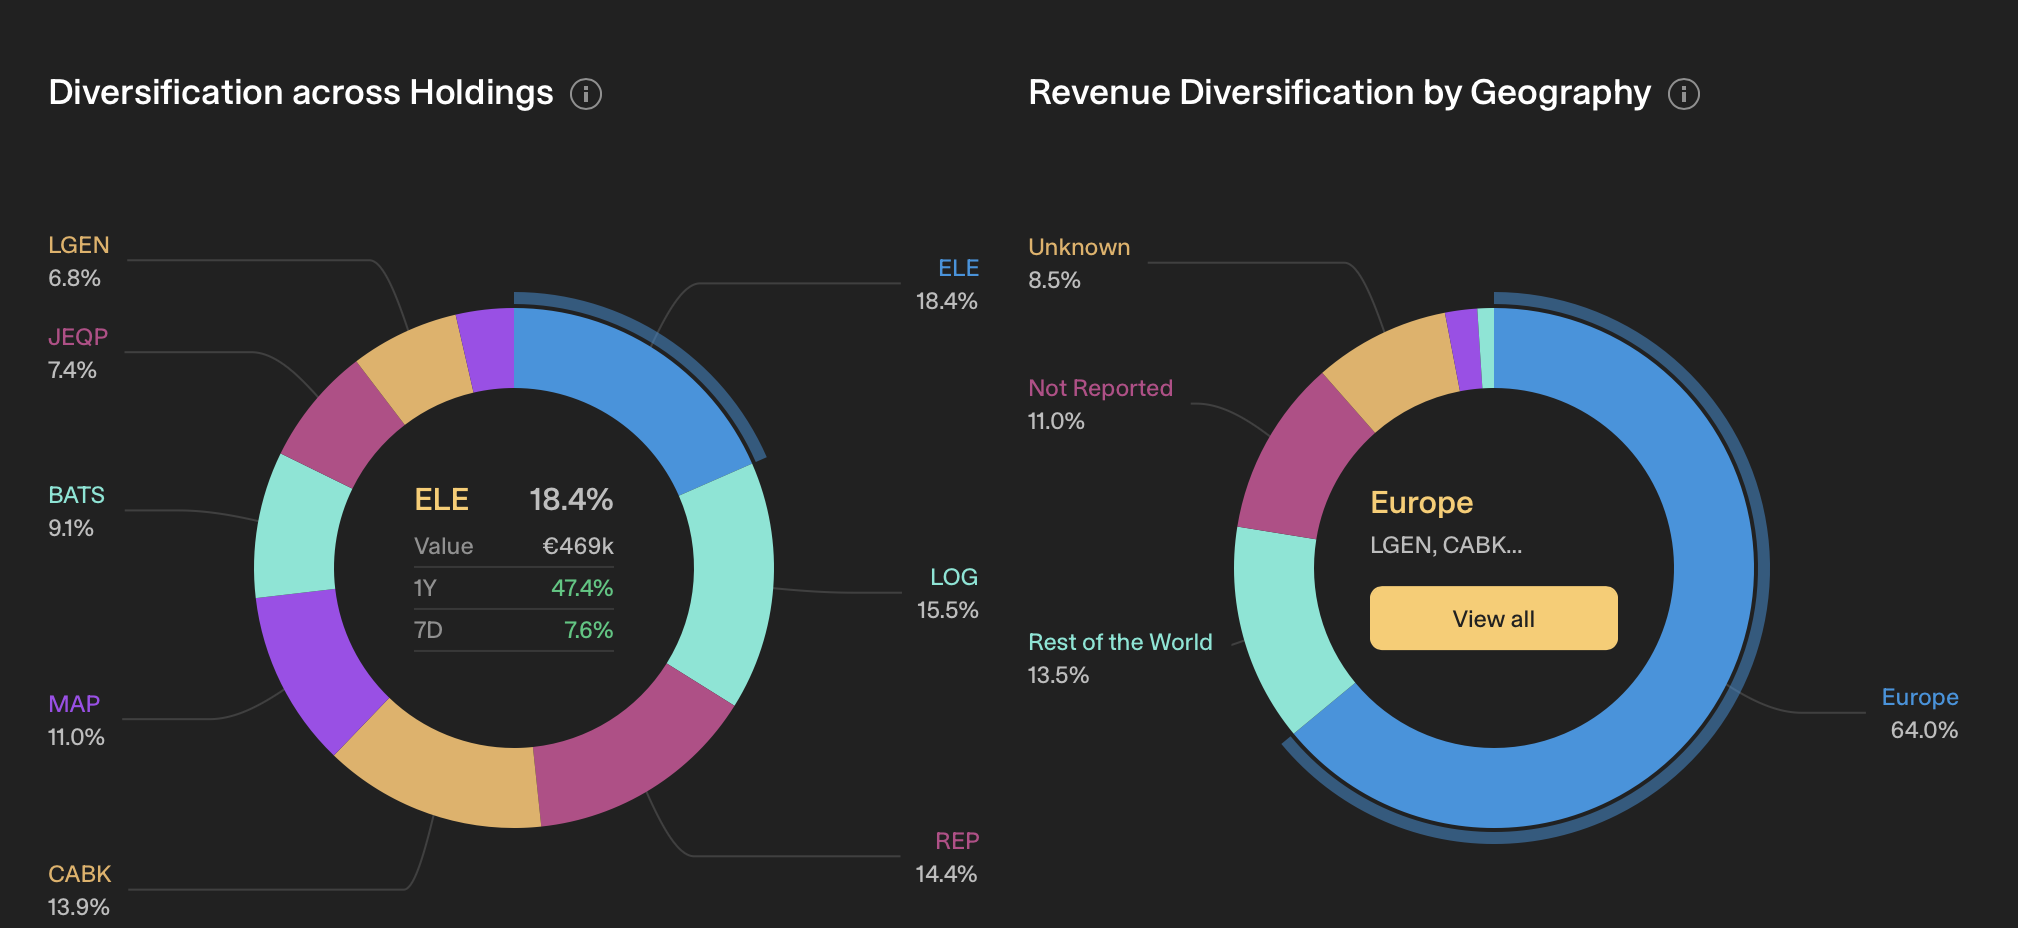Screen dimensions: 2018x928
Task: Click info icon beside Diversification across Holdings
Action: click(586, 94)
